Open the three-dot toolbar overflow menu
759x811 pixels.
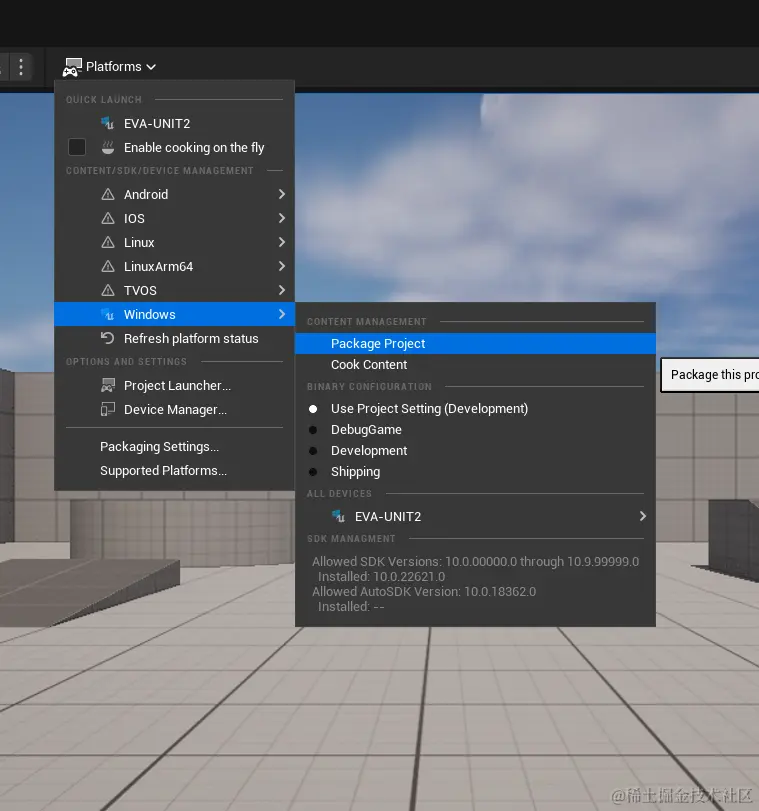(x=21, y=67)
